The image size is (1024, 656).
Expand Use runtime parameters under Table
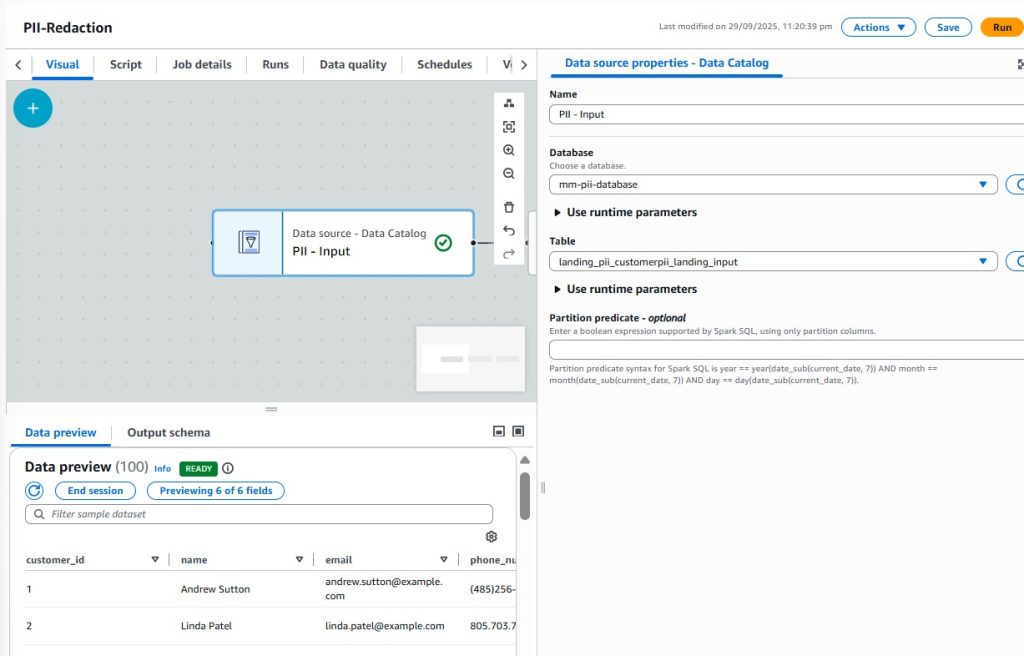[625, 289]
